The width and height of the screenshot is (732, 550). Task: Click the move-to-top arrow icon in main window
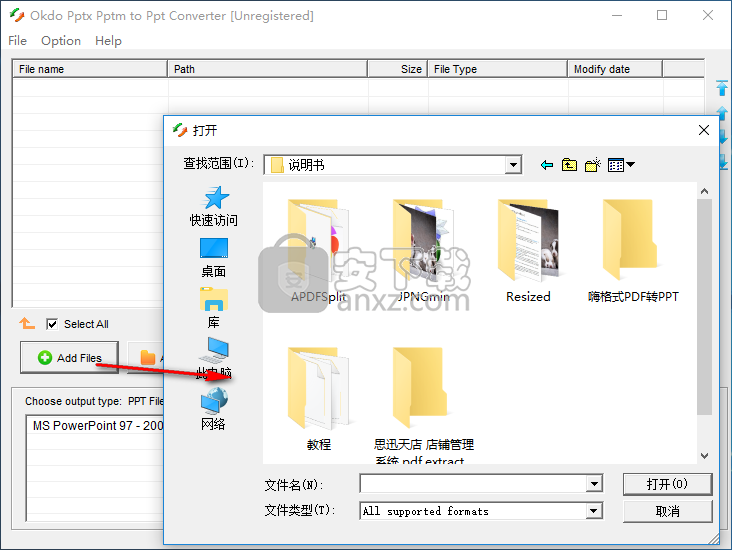click(722, 88)
